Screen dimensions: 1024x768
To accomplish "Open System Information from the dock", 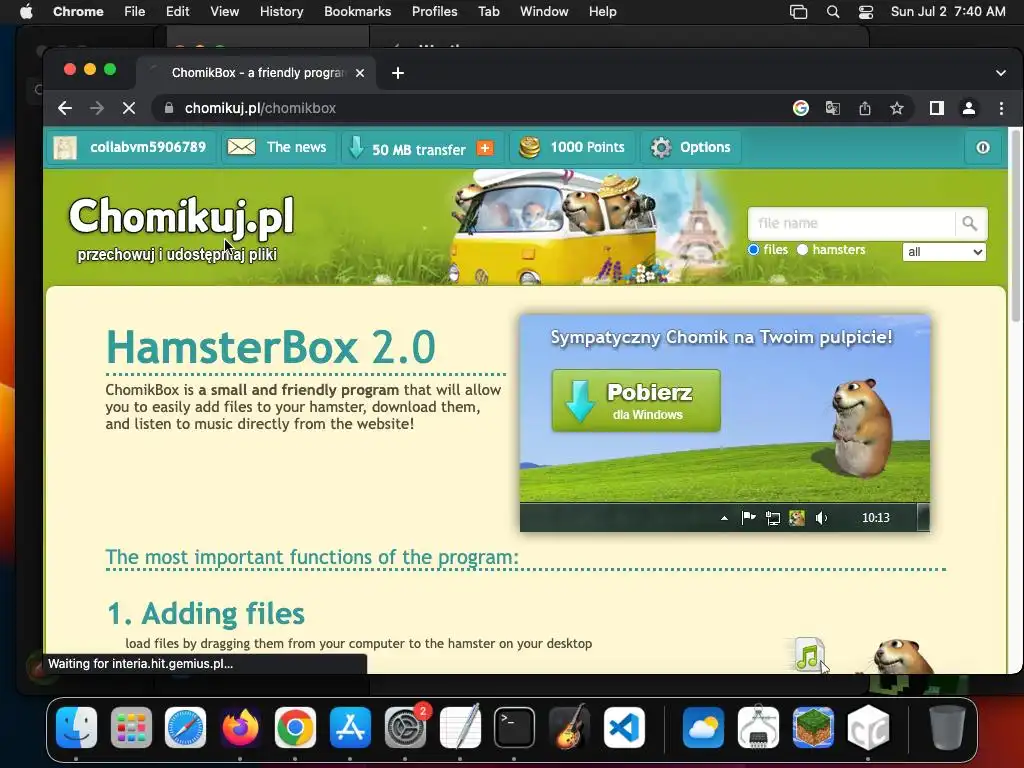I will [x=758, y=727].
